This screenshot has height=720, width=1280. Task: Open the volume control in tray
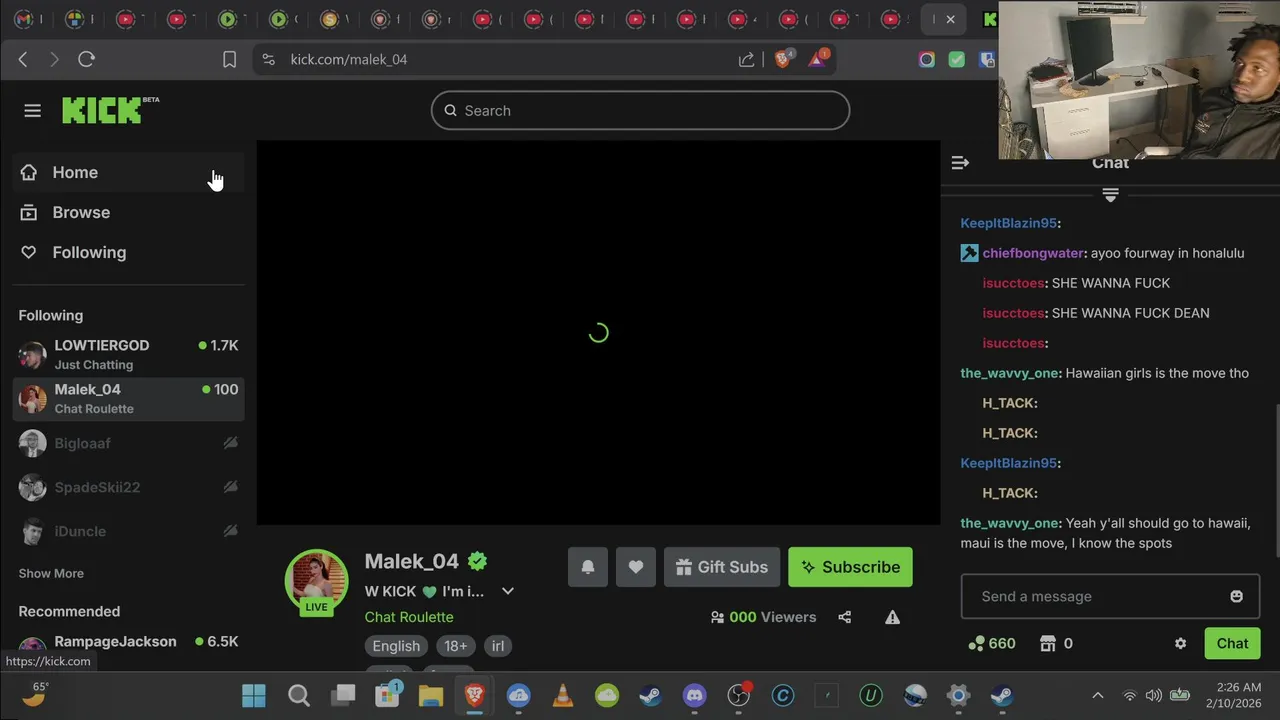point(1154,695)
